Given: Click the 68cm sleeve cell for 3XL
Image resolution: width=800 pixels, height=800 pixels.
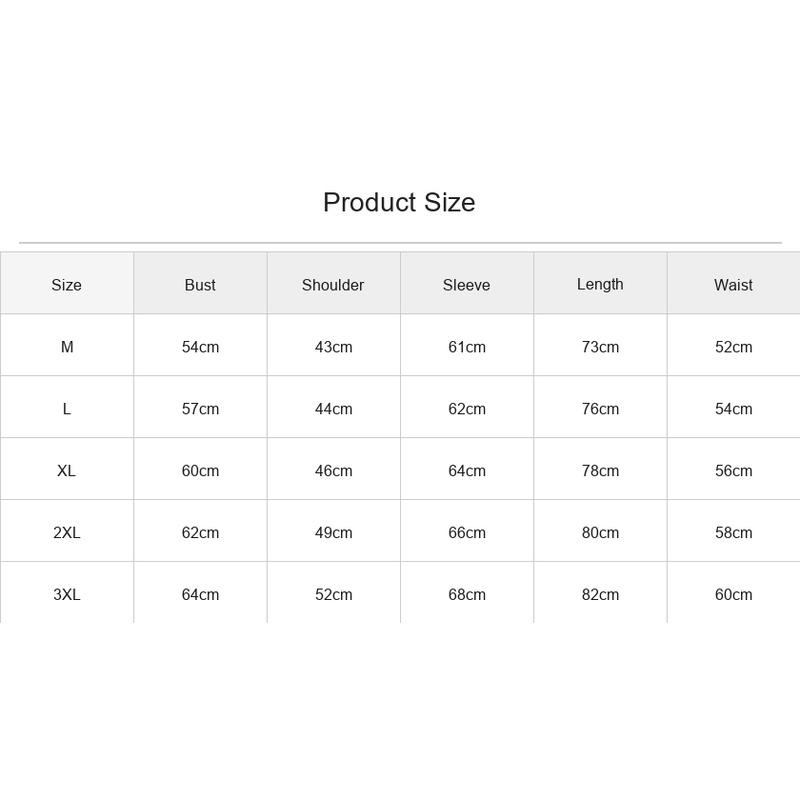Looking at the screenshot, I should coord(467,594).
